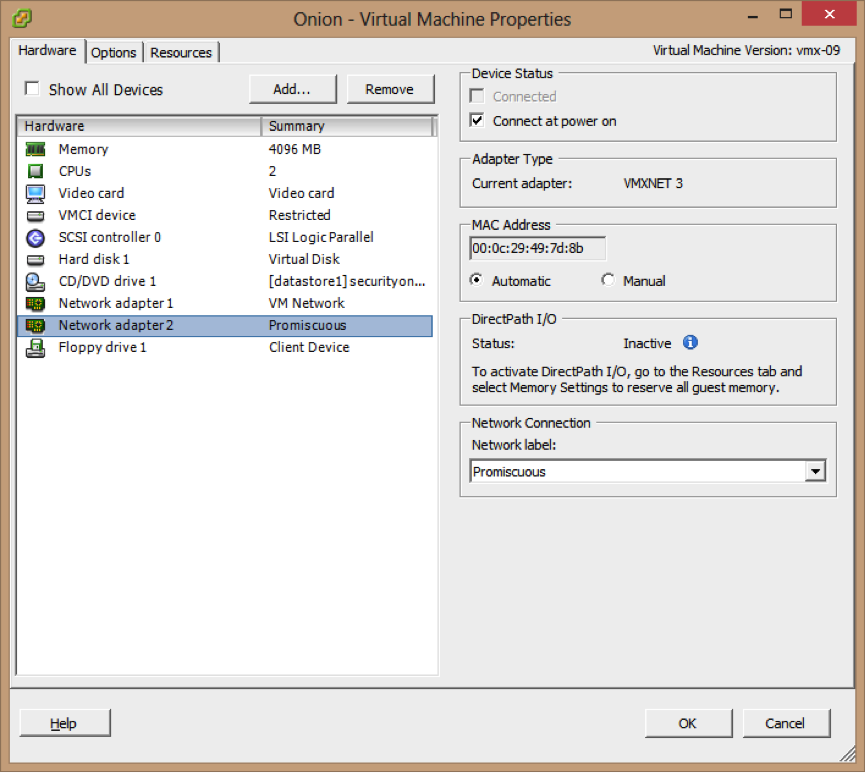The height and width of the screenshot is (773, 866).
Task: Click the Network adapter 2 icon
Action: 35,325
